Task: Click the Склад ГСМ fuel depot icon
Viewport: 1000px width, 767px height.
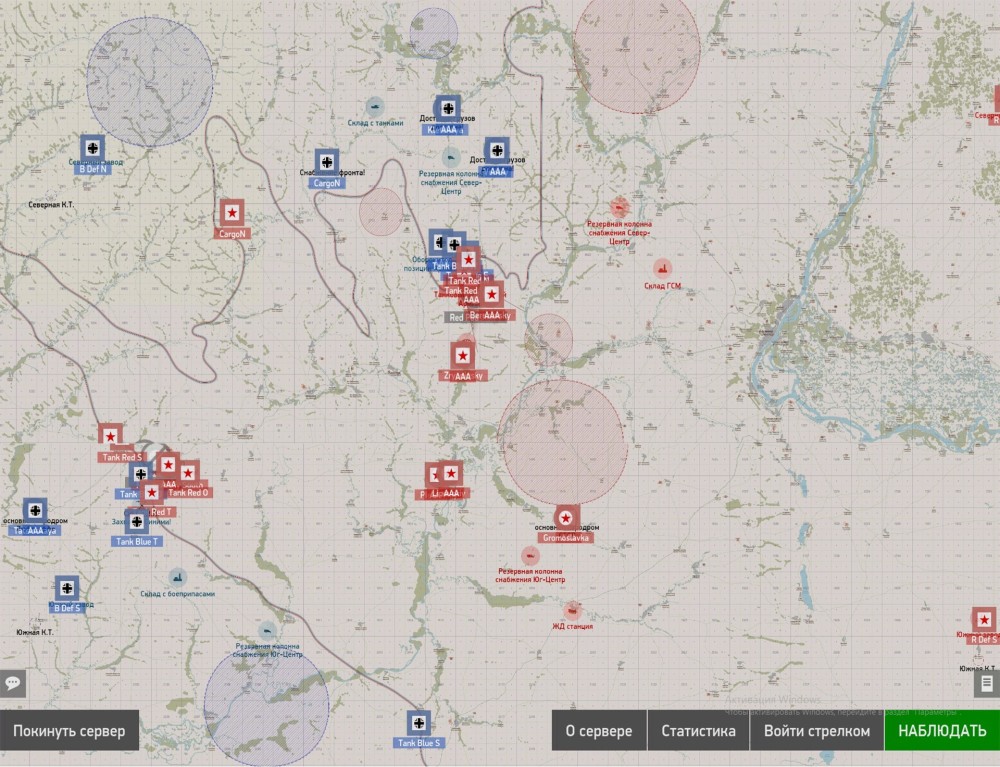Action: [662, 268]
